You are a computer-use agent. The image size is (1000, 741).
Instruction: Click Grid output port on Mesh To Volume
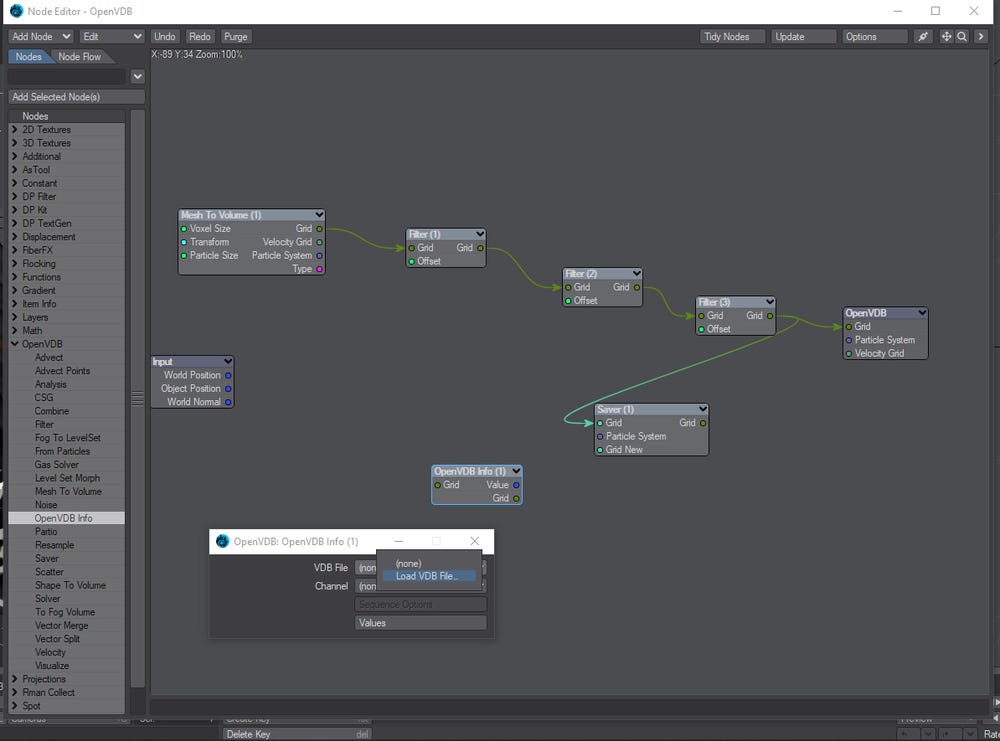[x=320, y=228]
